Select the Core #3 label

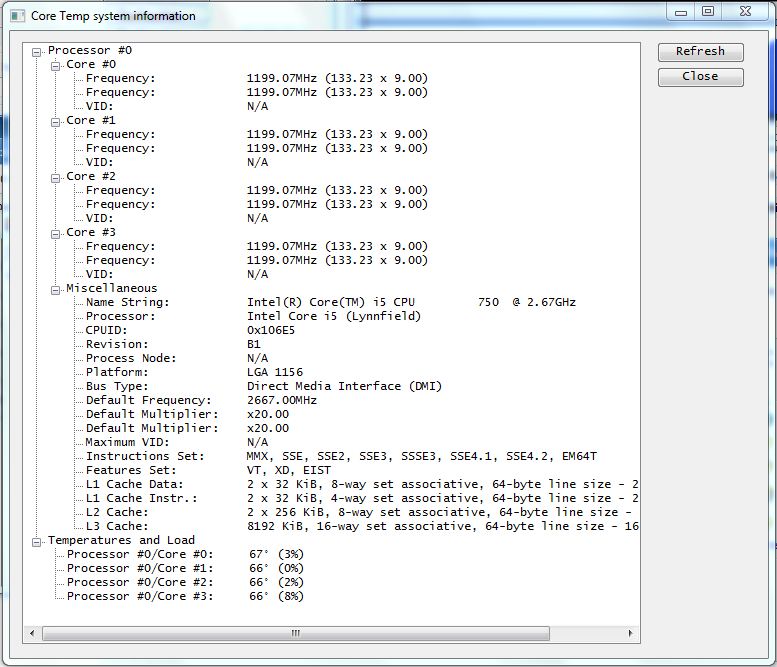coord(91,232)
